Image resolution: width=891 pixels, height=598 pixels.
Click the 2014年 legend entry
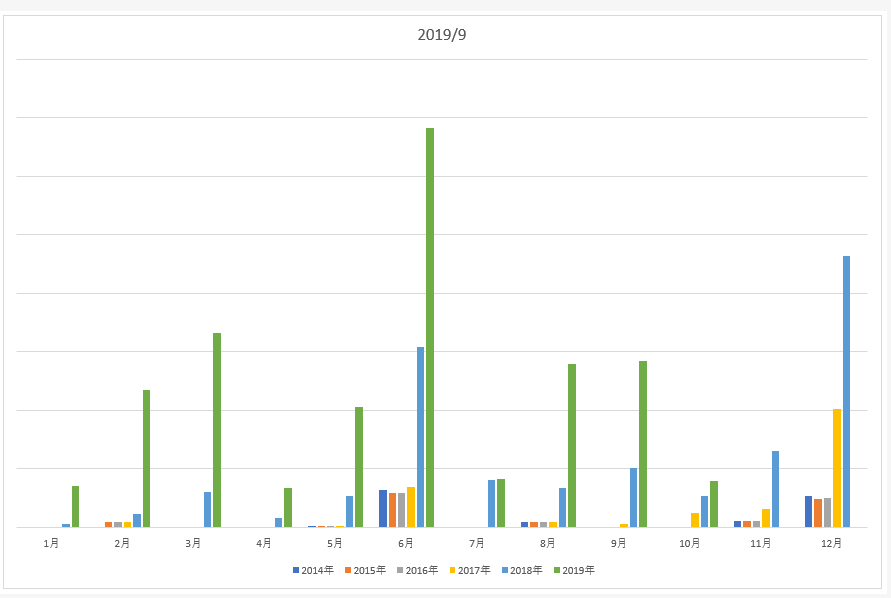point(313,570)
